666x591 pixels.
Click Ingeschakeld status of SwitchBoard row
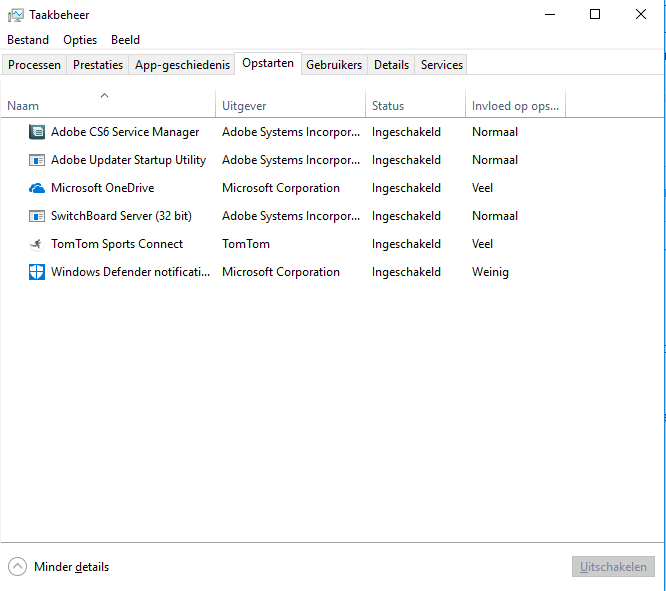click(406, 216)
